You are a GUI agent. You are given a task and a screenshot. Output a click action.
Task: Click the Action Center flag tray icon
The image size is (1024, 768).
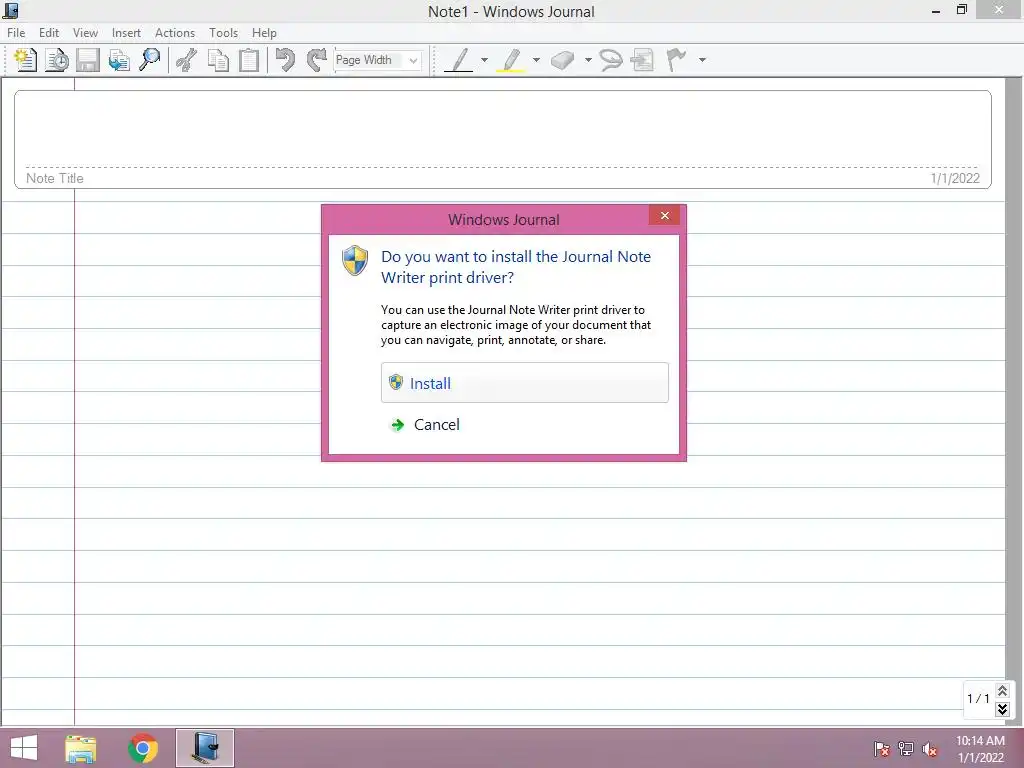pyautogui.click(x=882, y=749)
